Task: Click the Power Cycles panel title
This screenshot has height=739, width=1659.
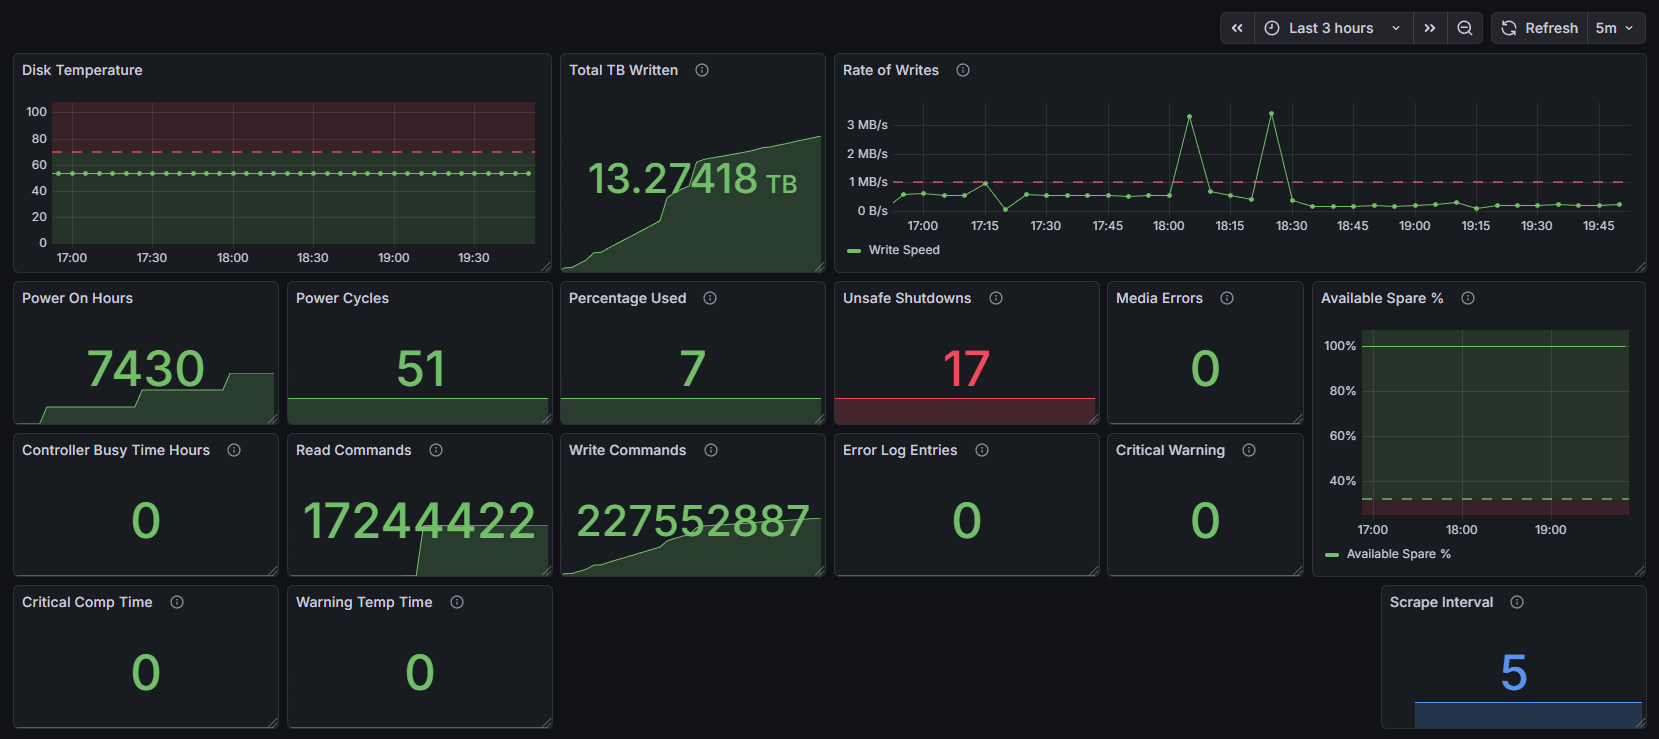Action: click(x=342, y=298)
